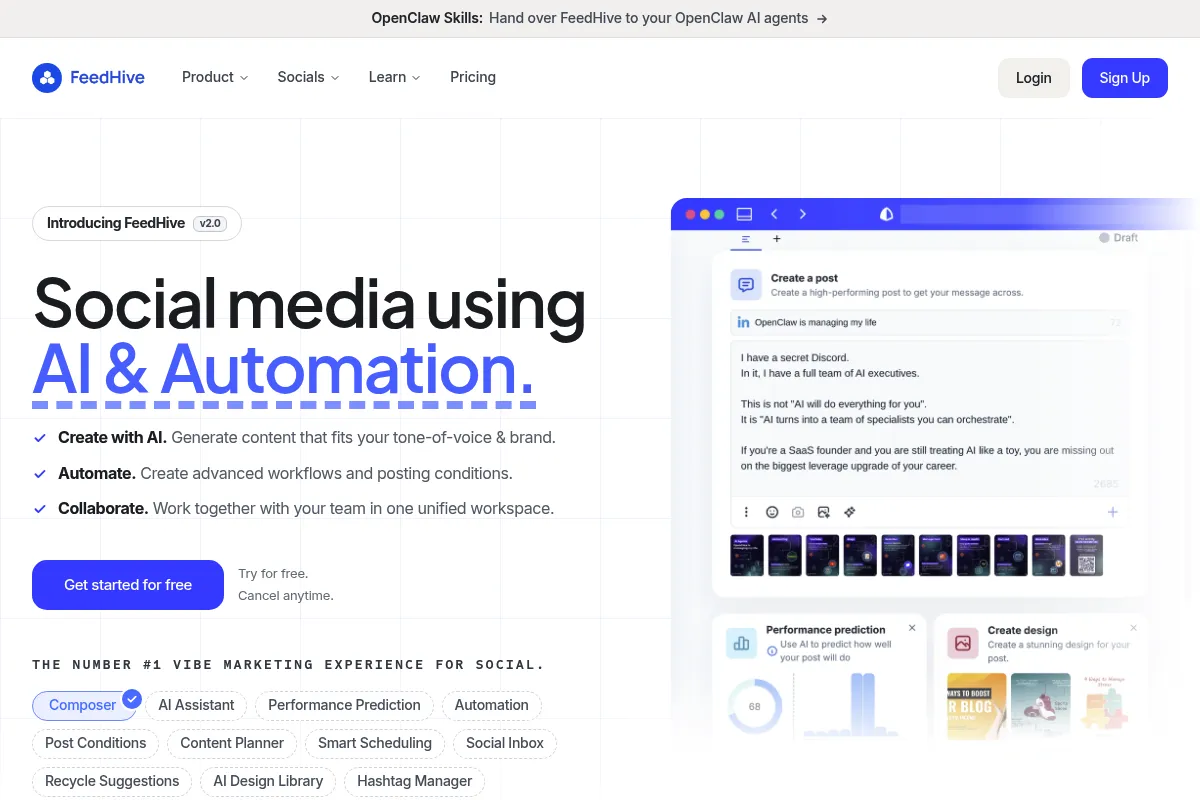The image size is (1200, 800).
Task: Click the white hive icon in mockup address bar
Action: coord(885,214)
